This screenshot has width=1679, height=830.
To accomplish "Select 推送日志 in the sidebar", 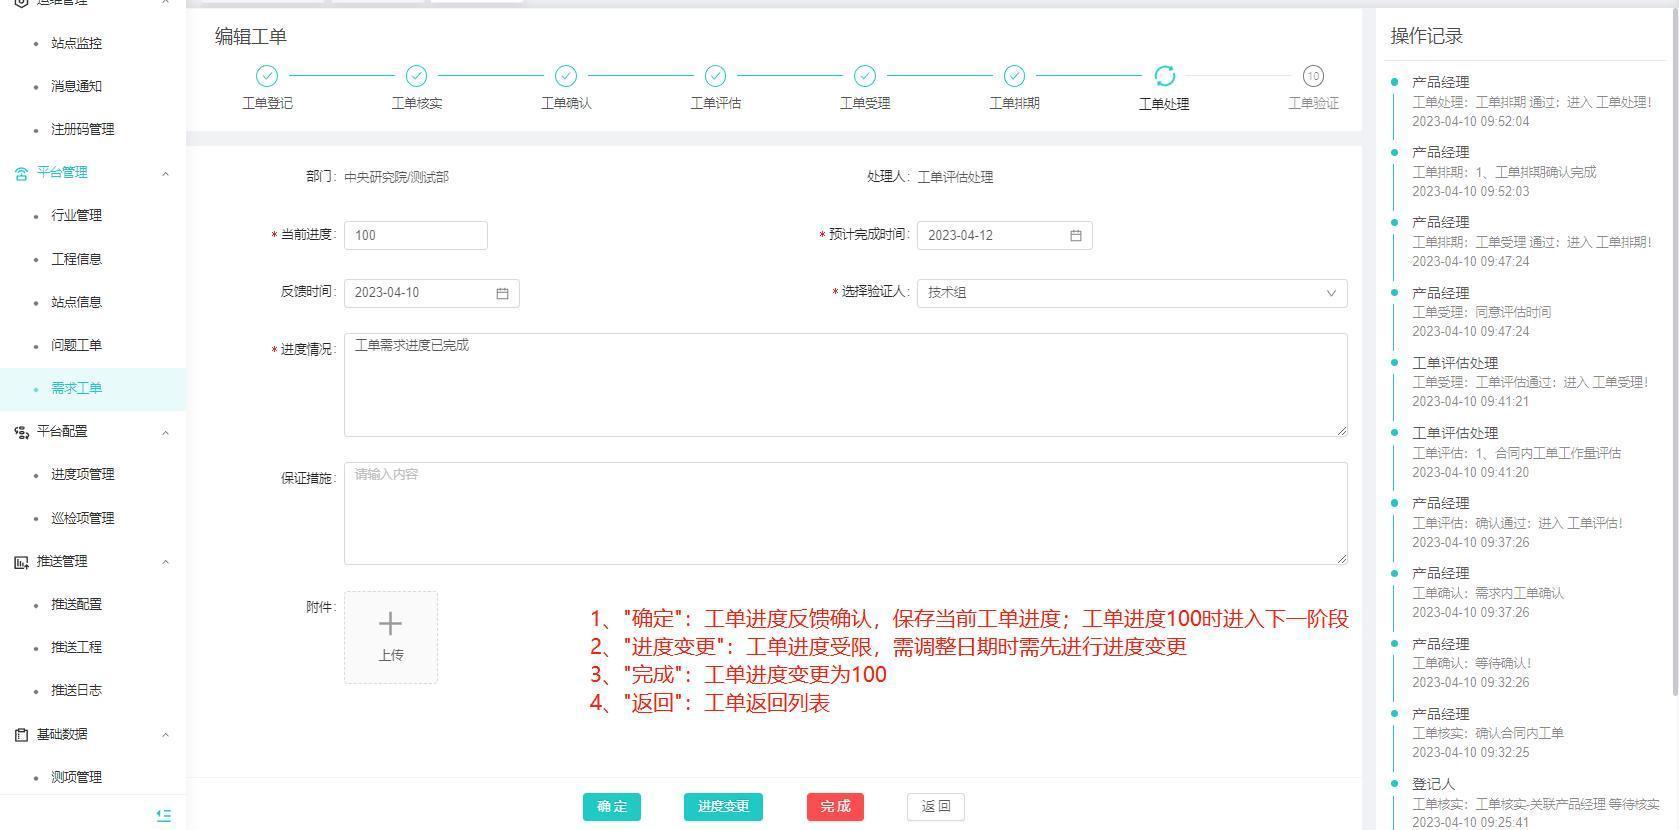I will [x=76, y=690].
